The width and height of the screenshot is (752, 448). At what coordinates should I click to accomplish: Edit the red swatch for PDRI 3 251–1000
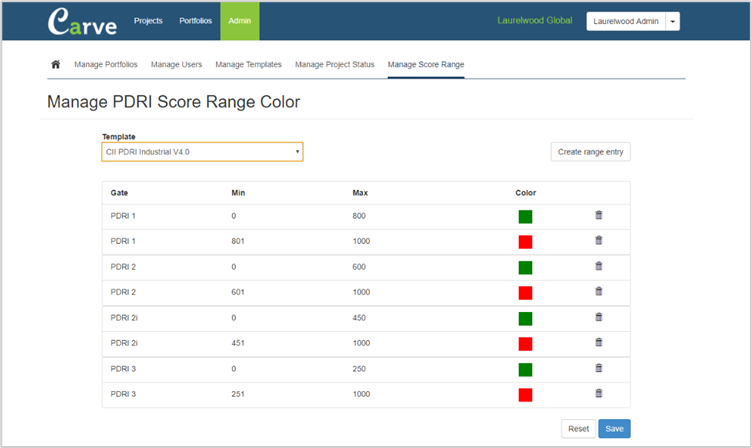(x=525, y=395)
